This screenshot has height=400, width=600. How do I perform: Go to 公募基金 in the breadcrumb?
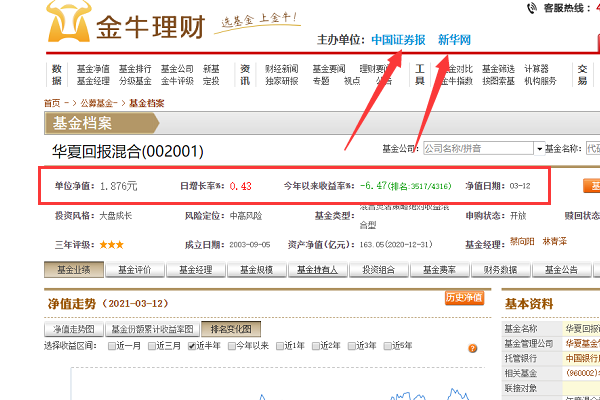point(97,103)
